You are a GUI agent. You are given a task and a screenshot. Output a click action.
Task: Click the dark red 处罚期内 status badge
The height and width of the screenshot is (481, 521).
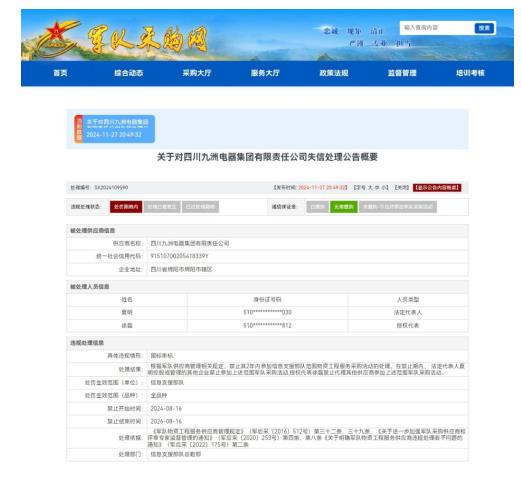pos(126,207)
